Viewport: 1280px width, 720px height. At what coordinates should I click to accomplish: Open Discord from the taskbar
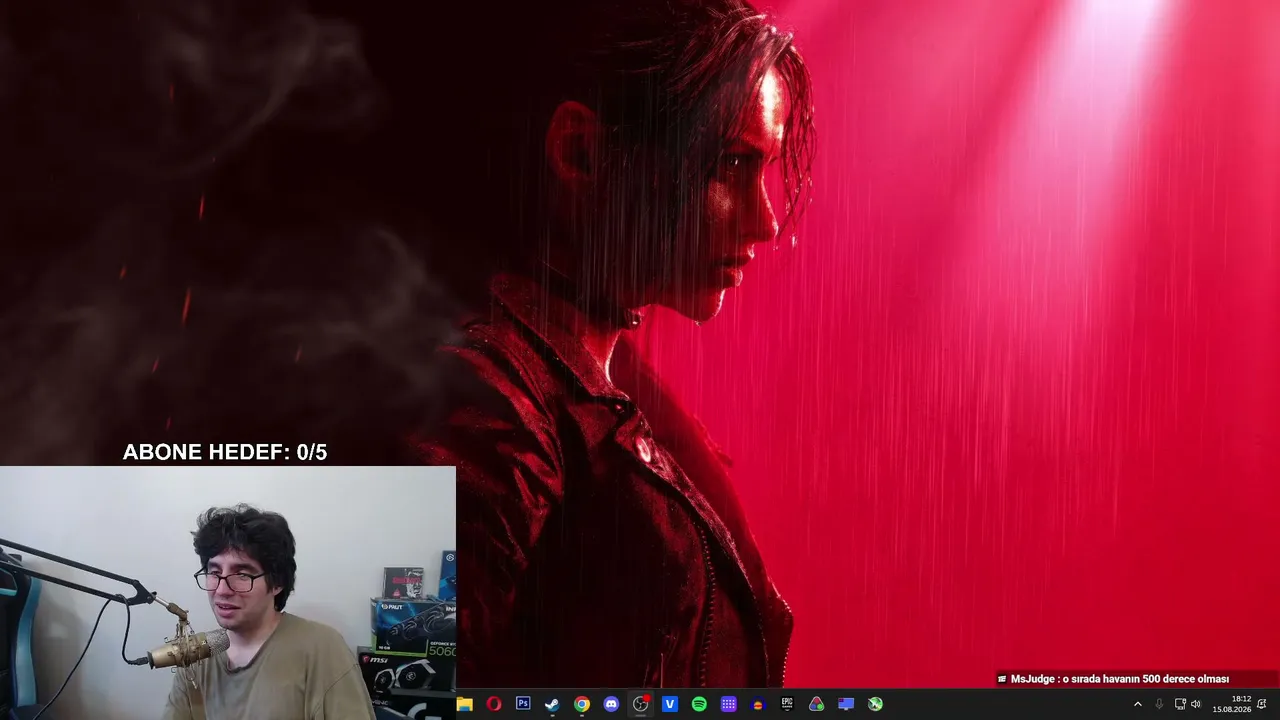coord(611,704)
